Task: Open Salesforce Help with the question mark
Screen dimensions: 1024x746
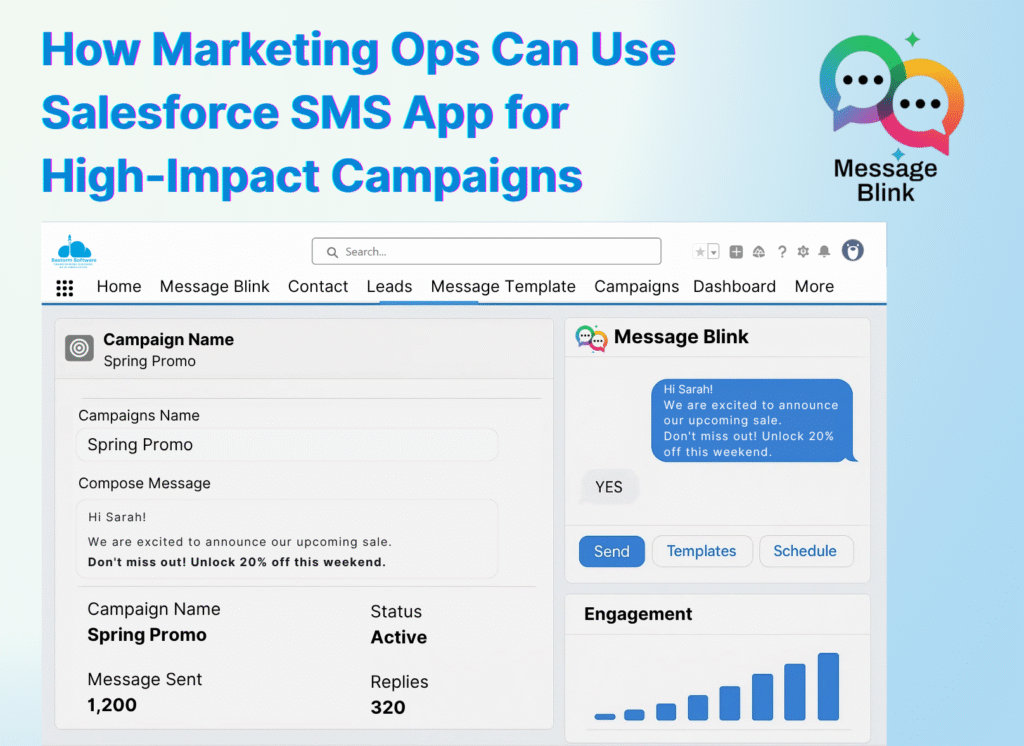Action: [782, 251]
